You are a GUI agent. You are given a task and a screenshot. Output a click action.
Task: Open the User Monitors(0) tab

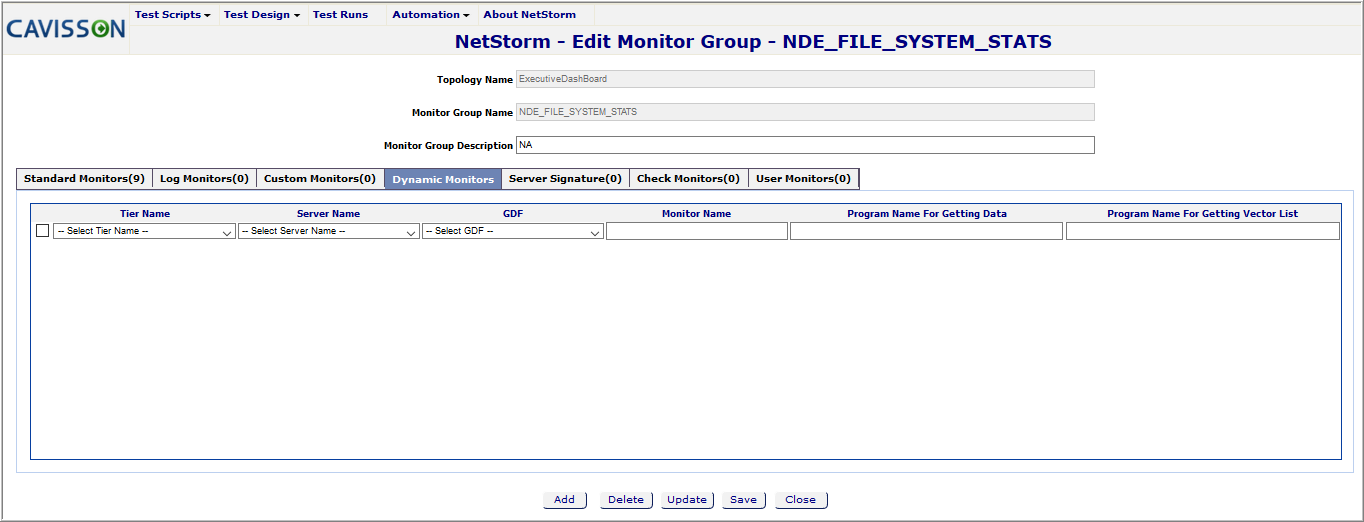point(803,178)
